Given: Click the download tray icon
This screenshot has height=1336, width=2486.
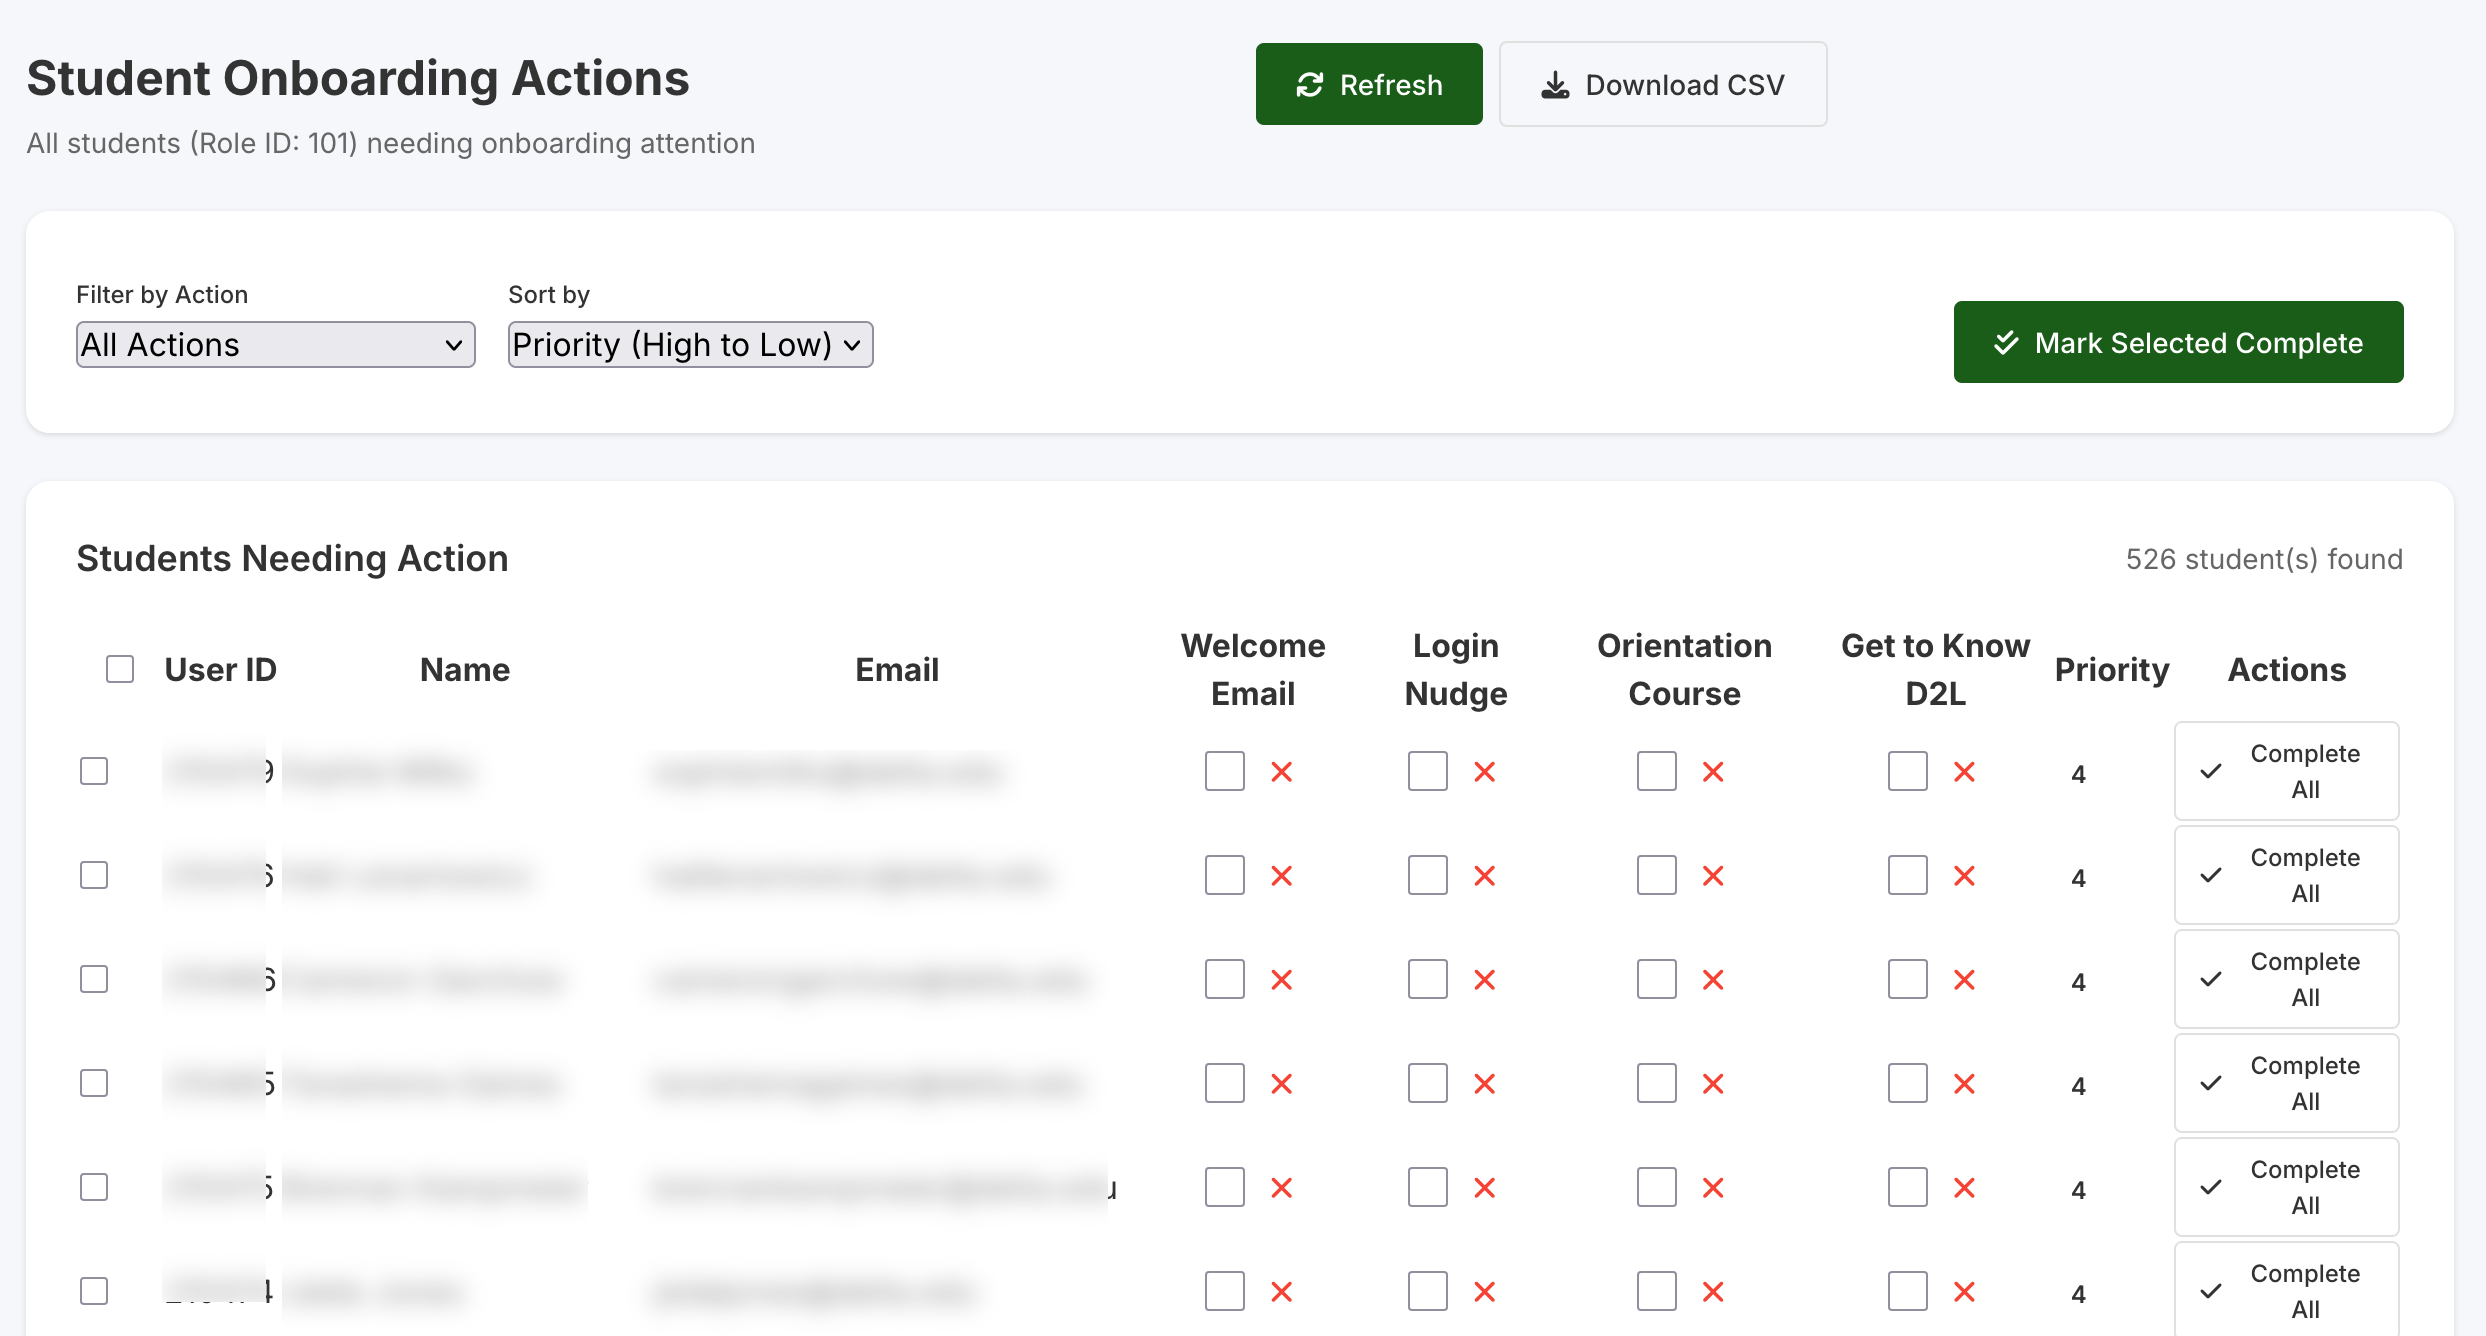Looking at the screenshot, I should coord(1555,85).
